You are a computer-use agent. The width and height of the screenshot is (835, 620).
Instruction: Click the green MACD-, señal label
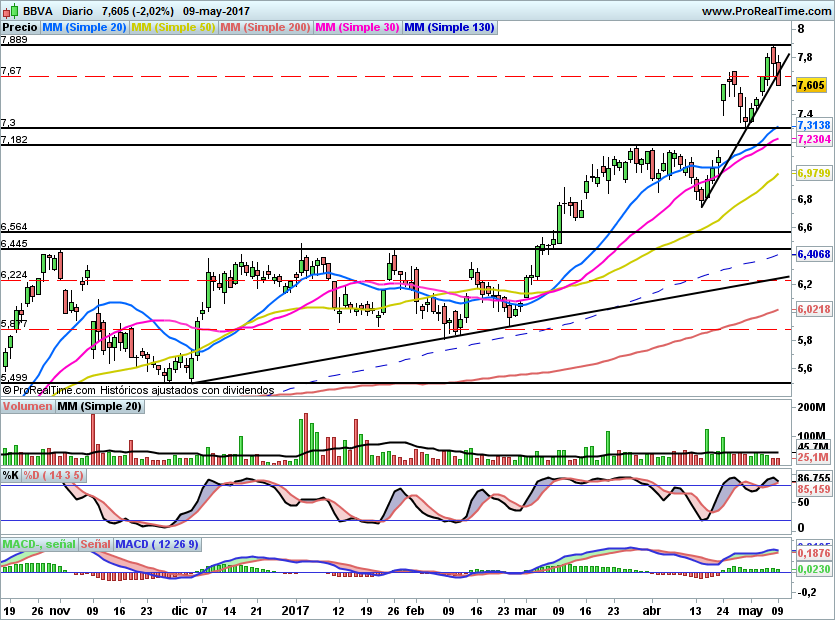[39, 544]
